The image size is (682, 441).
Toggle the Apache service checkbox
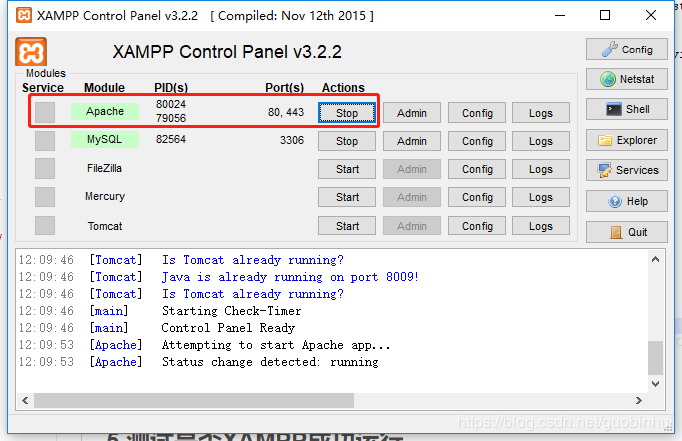click(45, 113)
